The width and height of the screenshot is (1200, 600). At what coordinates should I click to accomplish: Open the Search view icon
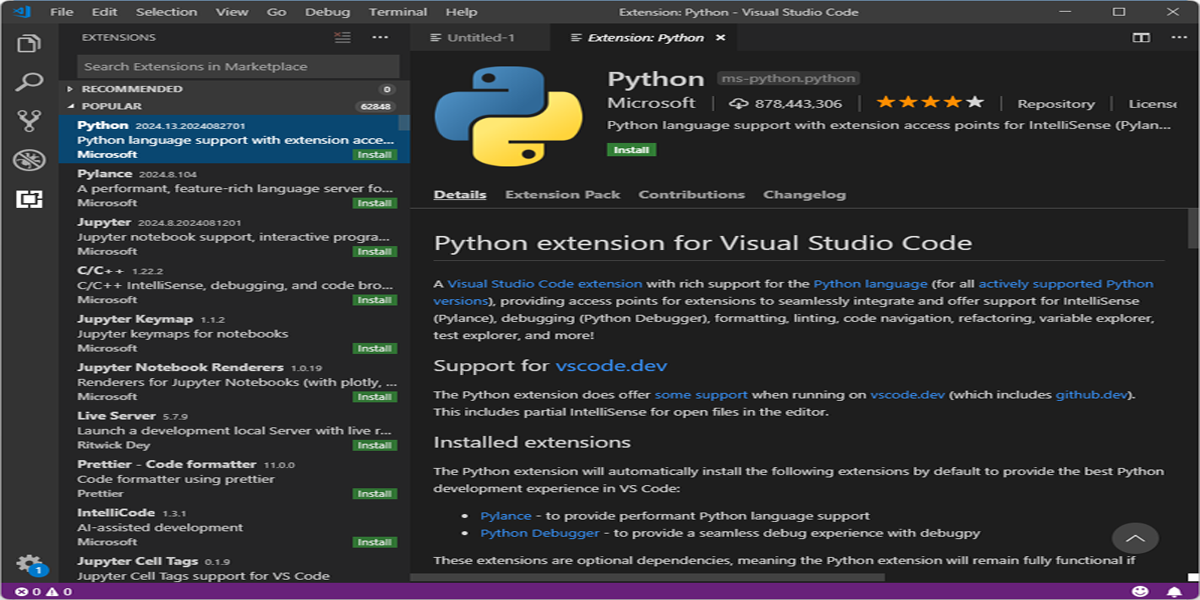29,82
